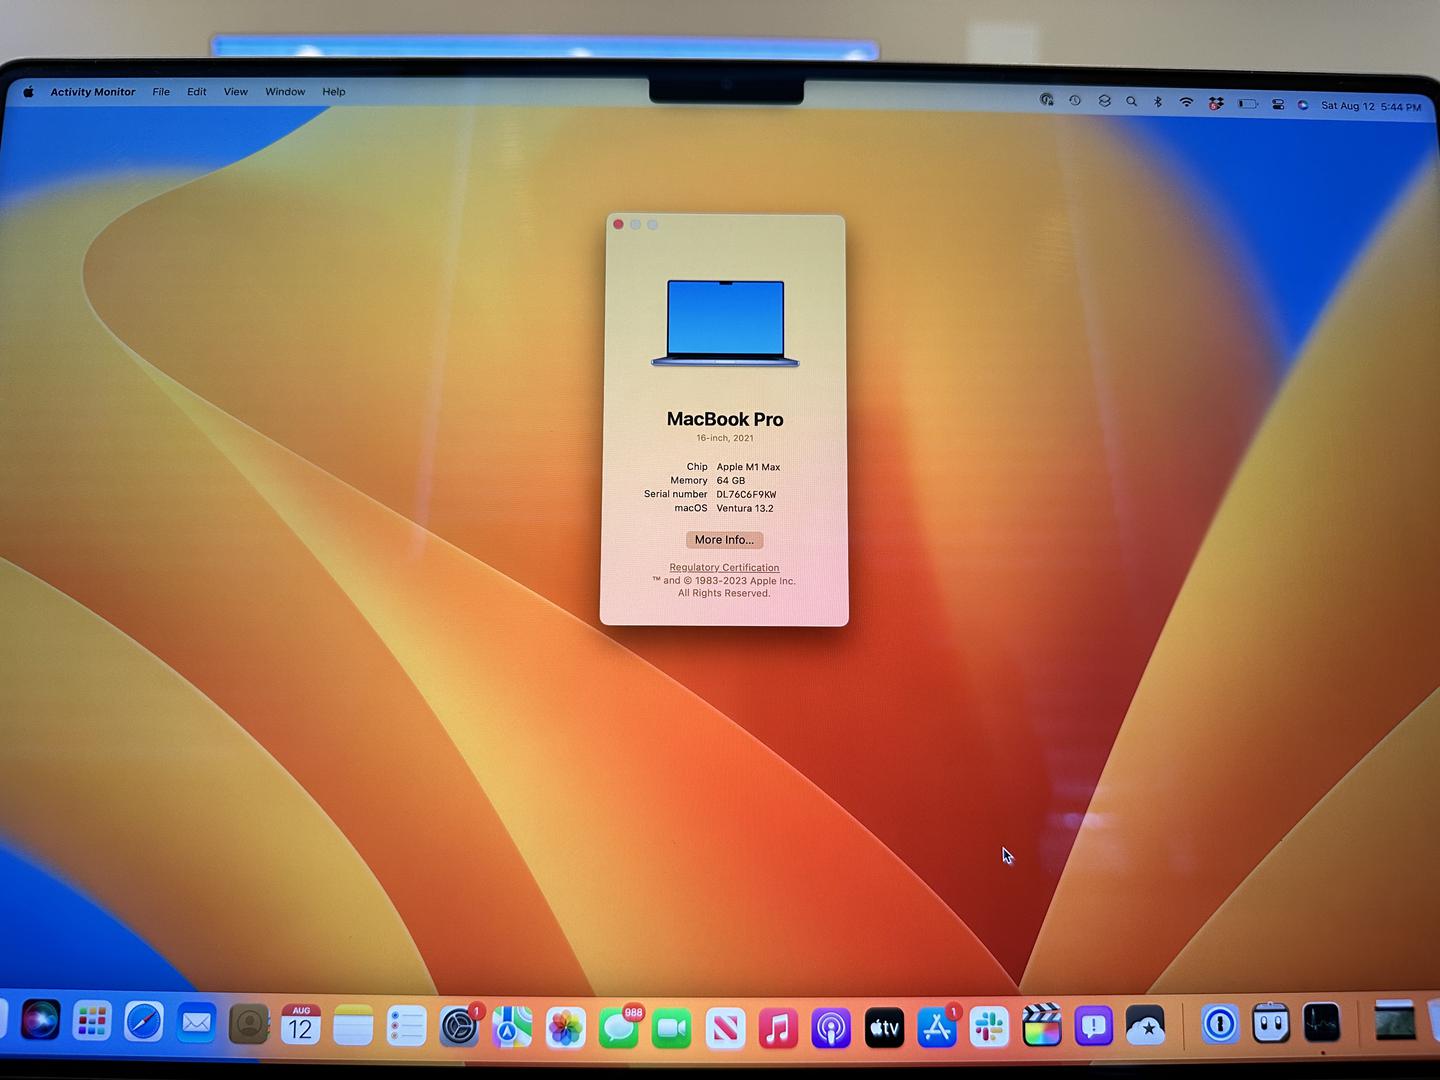Open the Help menu
1440x1080 pixels.
tap(334, 92)
